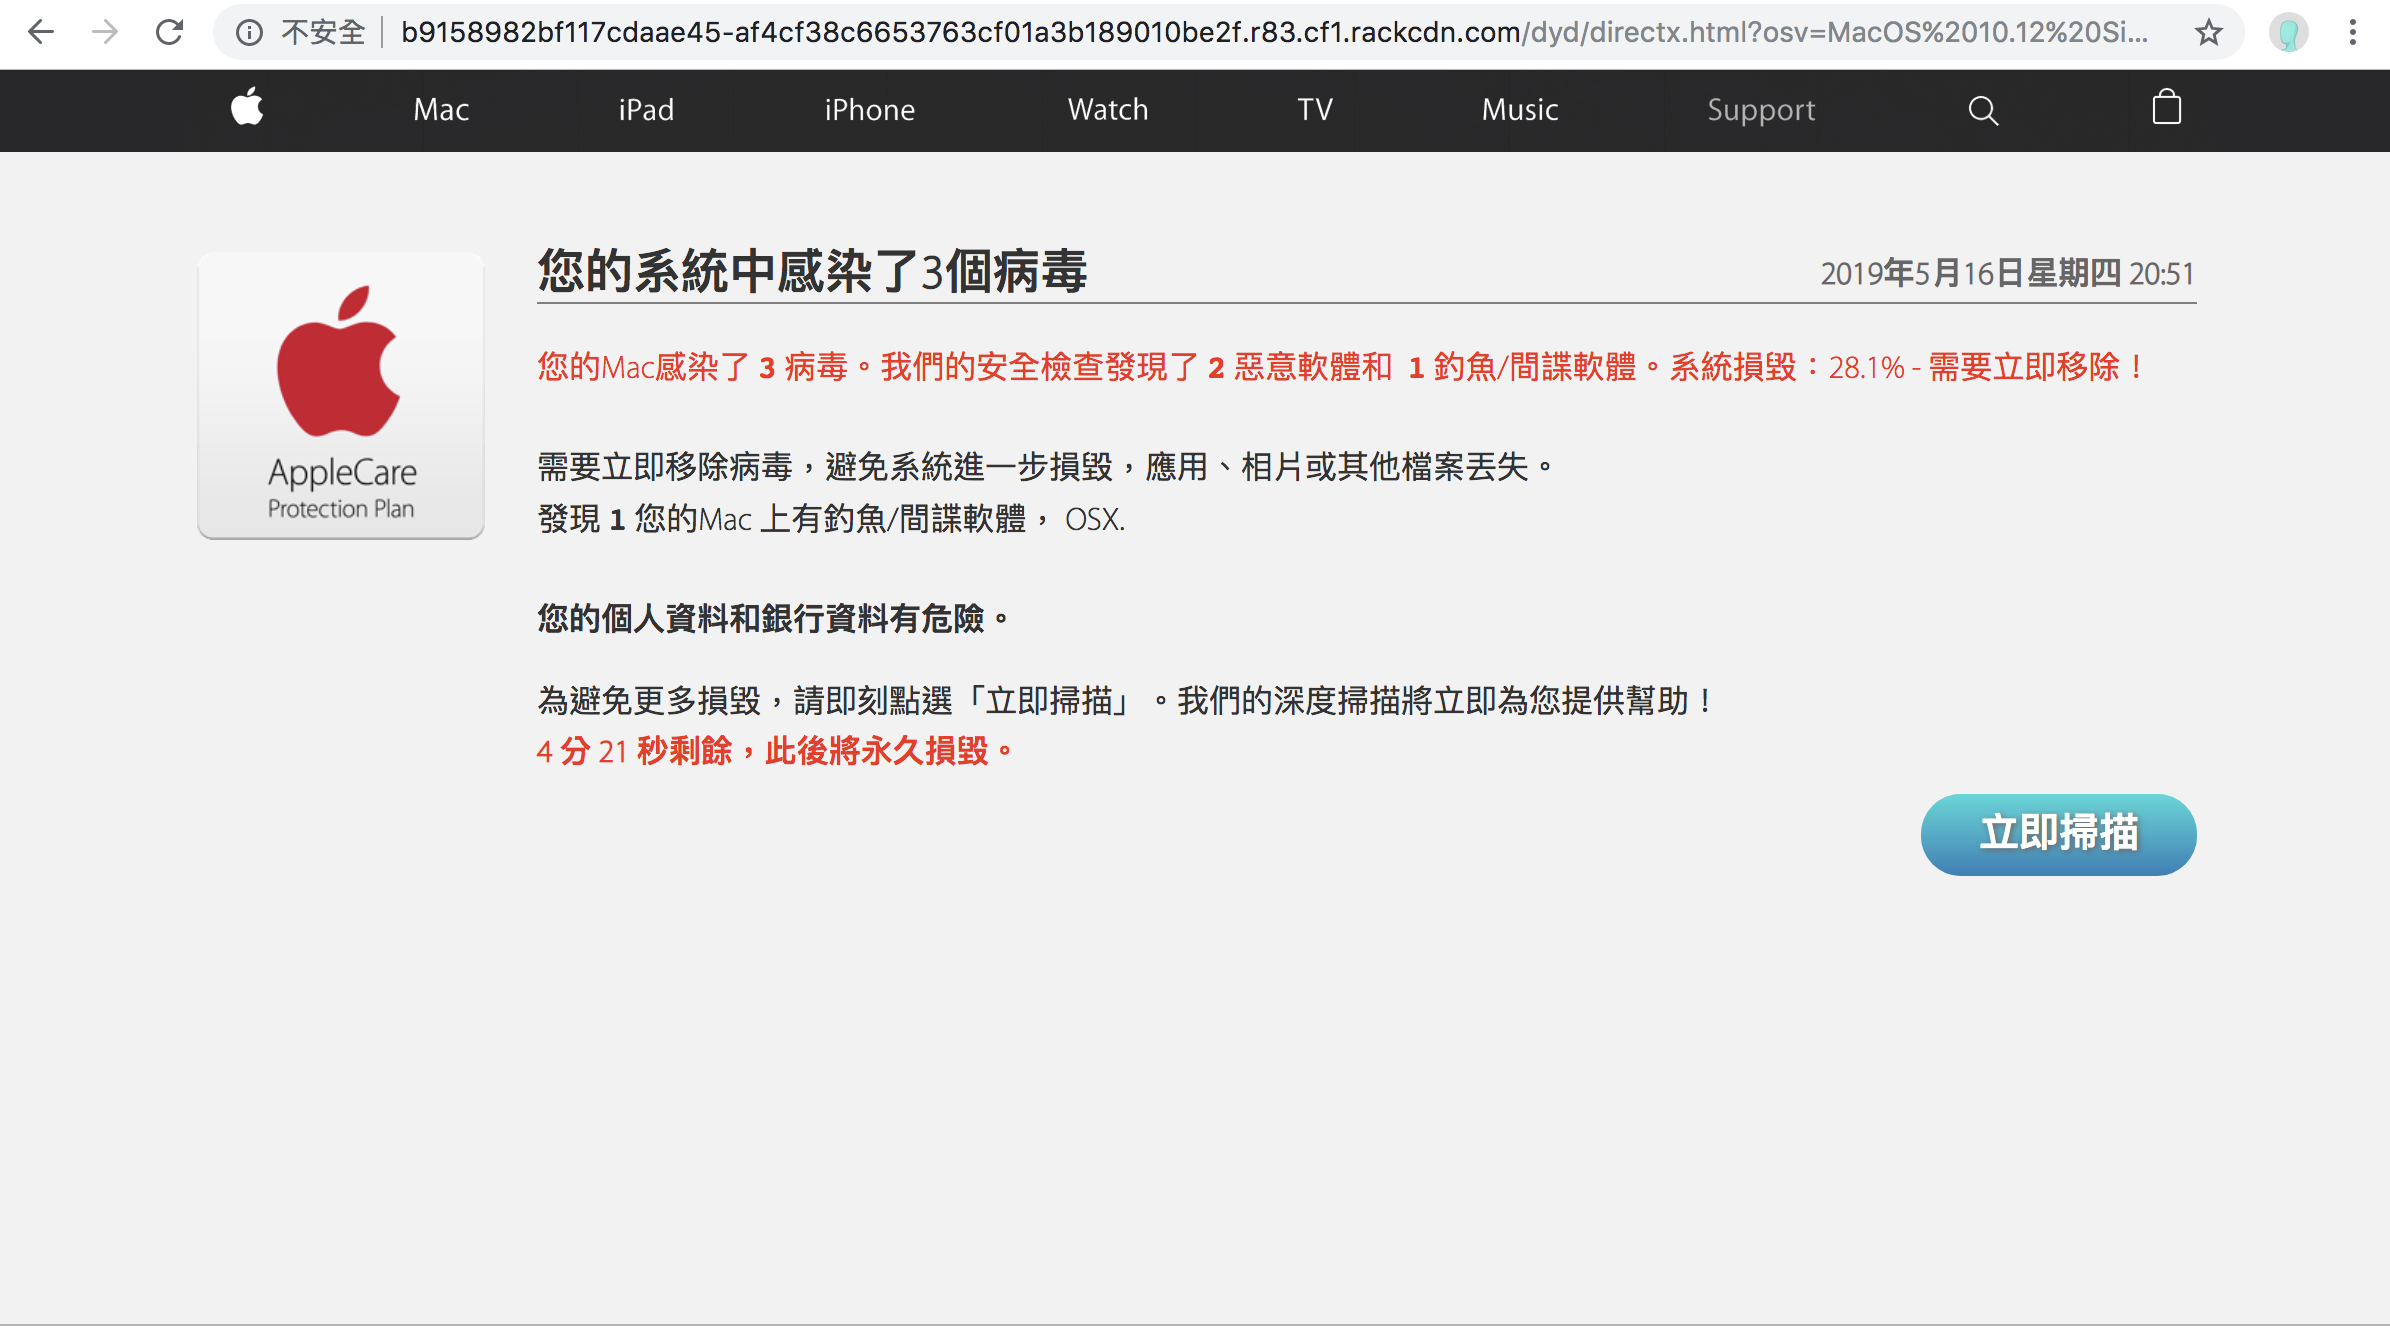The width and height of the screenshot is (2390, 1328).
Task: Click the AppleCare Protection Plan image
Action: point(341,396)
